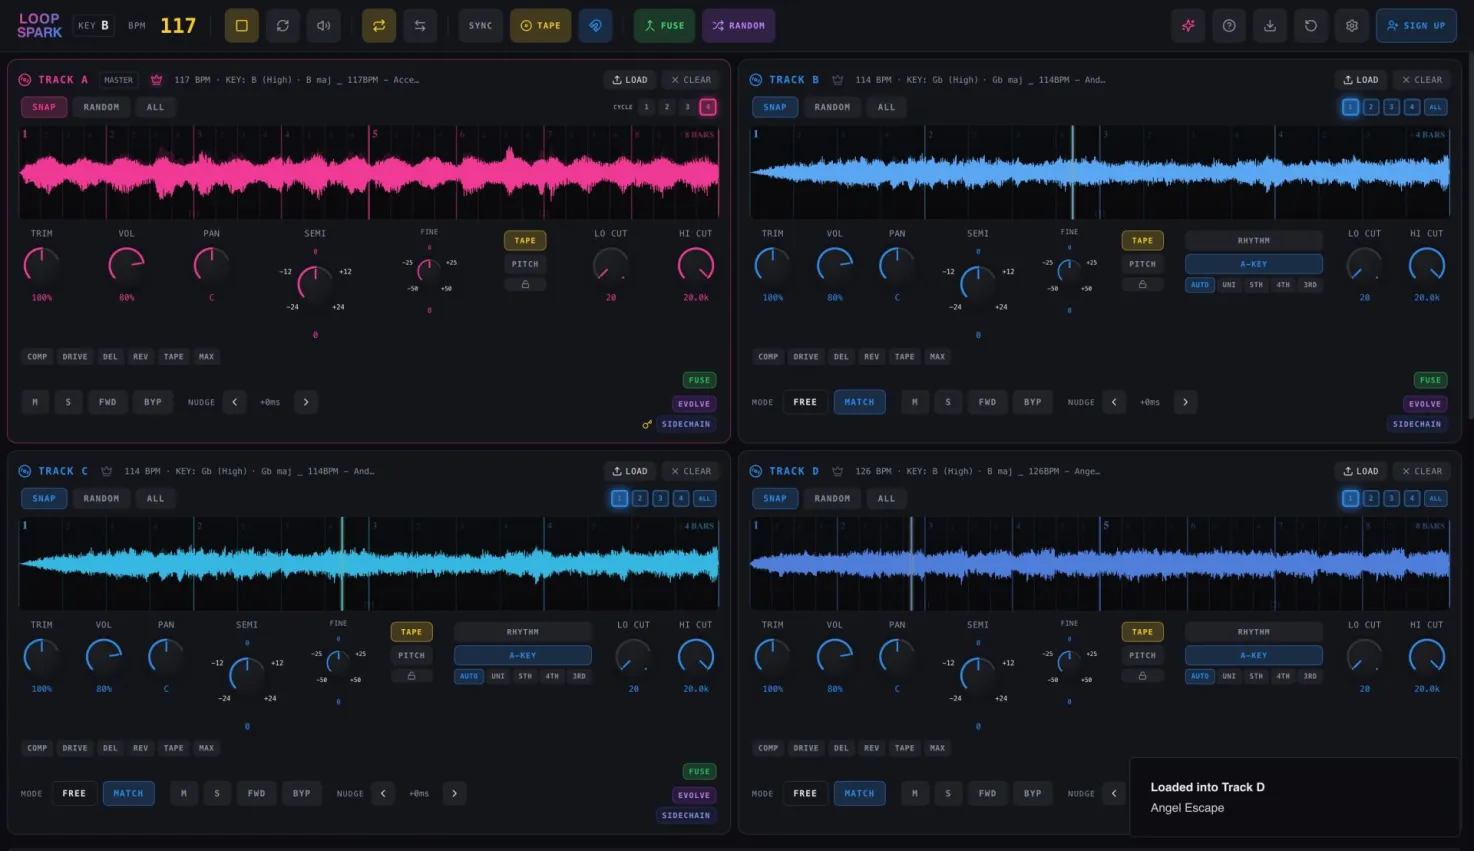Click the key icon beside Track A SIDECHAIN
This screenshot has width=1474, height=851.
(x=647, y=424)
